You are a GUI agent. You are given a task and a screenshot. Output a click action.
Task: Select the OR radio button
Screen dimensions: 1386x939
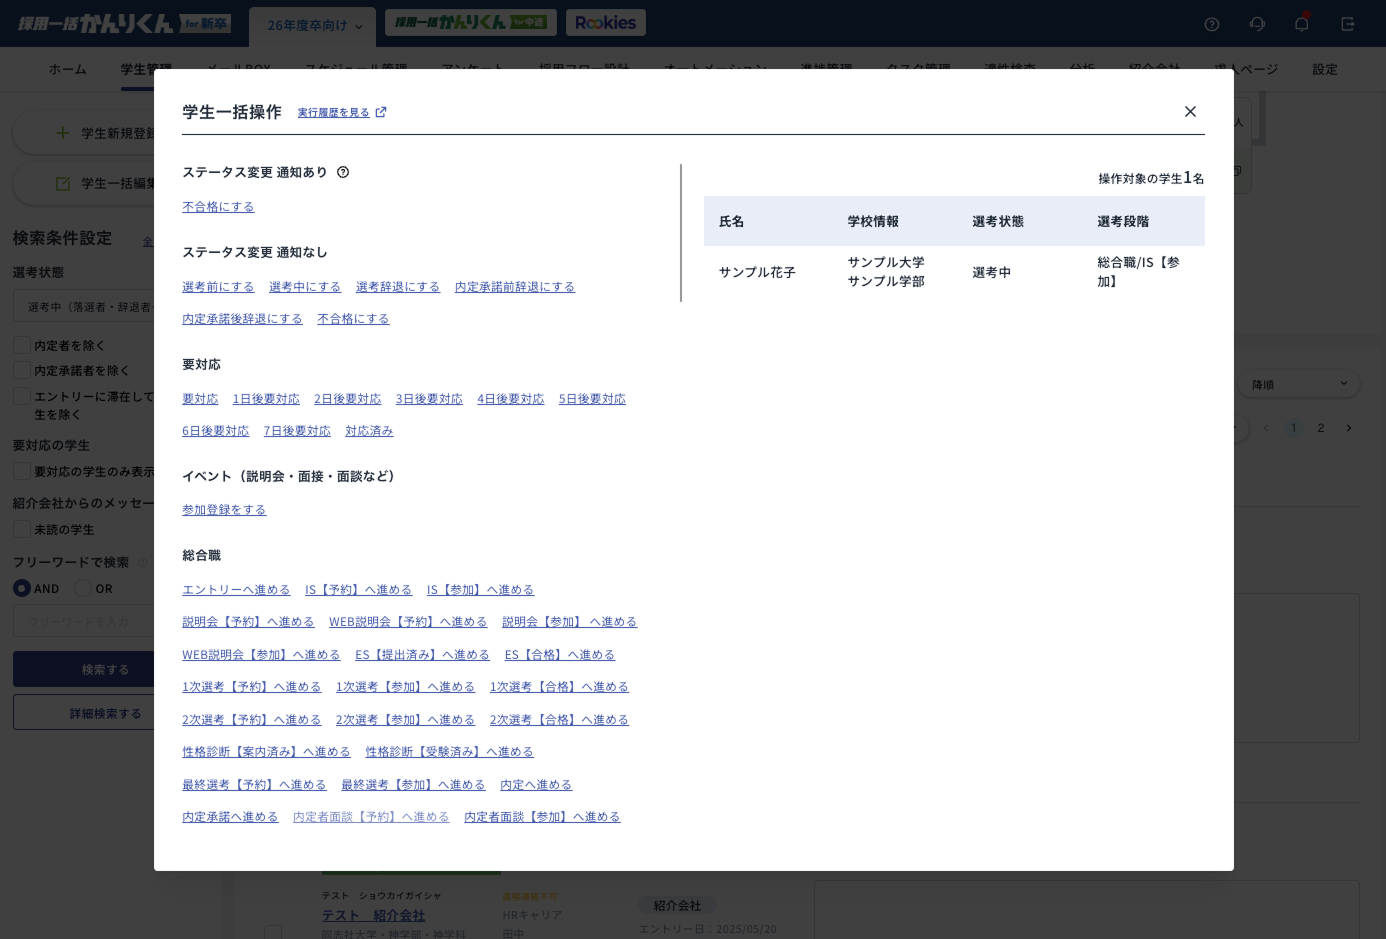coord(83,588)
